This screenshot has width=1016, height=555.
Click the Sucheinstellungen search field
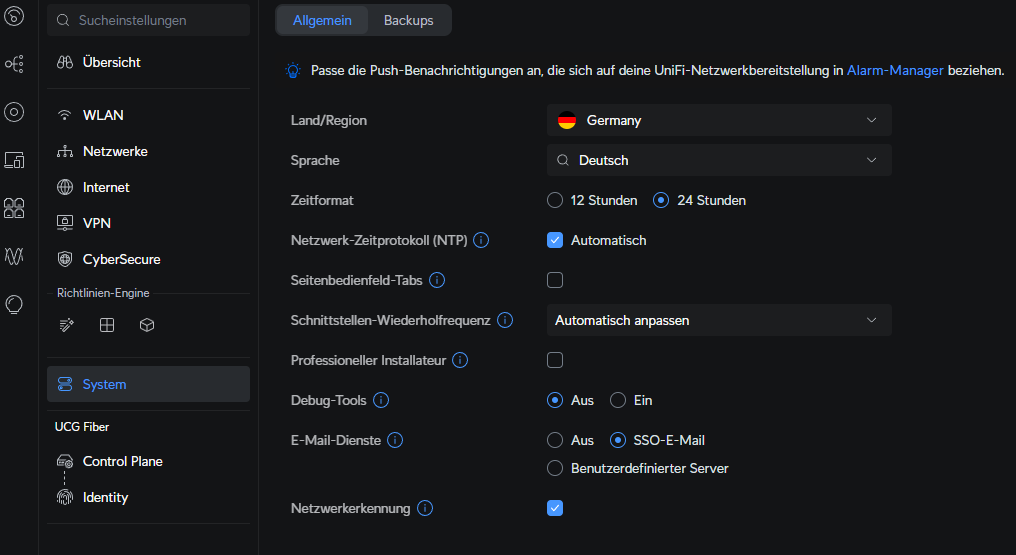coord(148,20)
